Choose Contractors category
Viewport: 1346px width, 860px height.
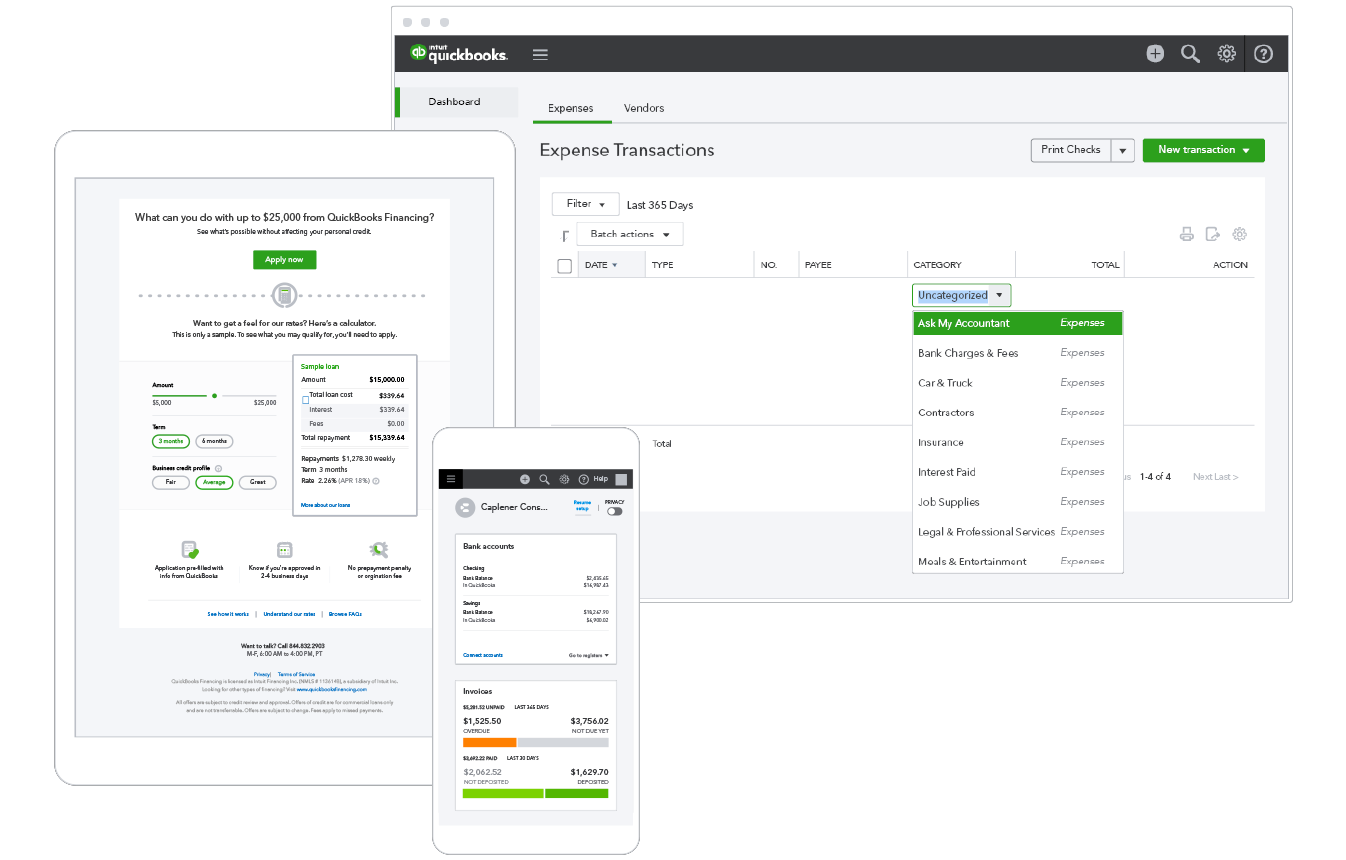click(1018, 412)
